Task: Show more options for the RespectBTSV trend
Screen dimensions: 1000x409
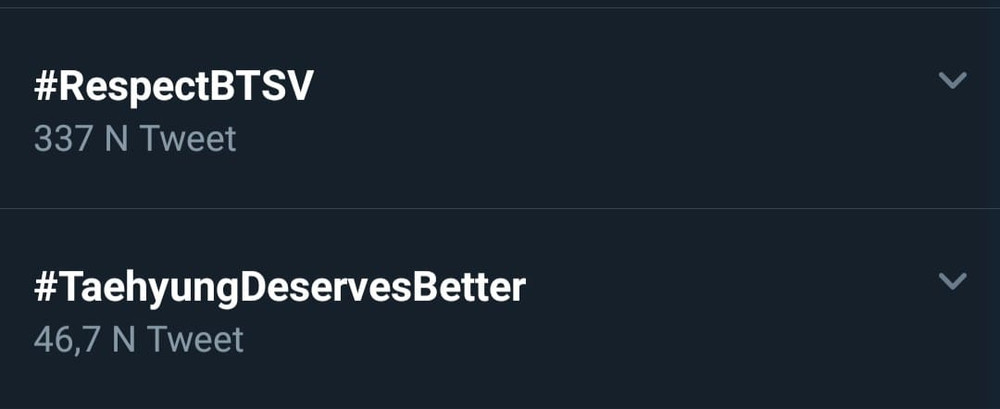Action: point(952,80)
